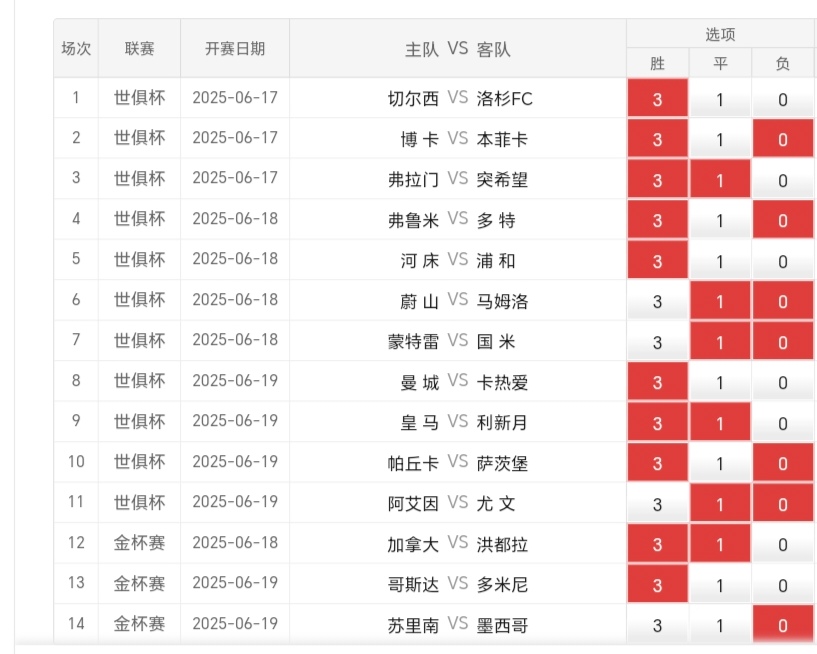The width and height of the screenshot is (817, 654).
Task: Select draw option 1 for 博卡 VS 本菲卡
Action: tap(720, 139)
